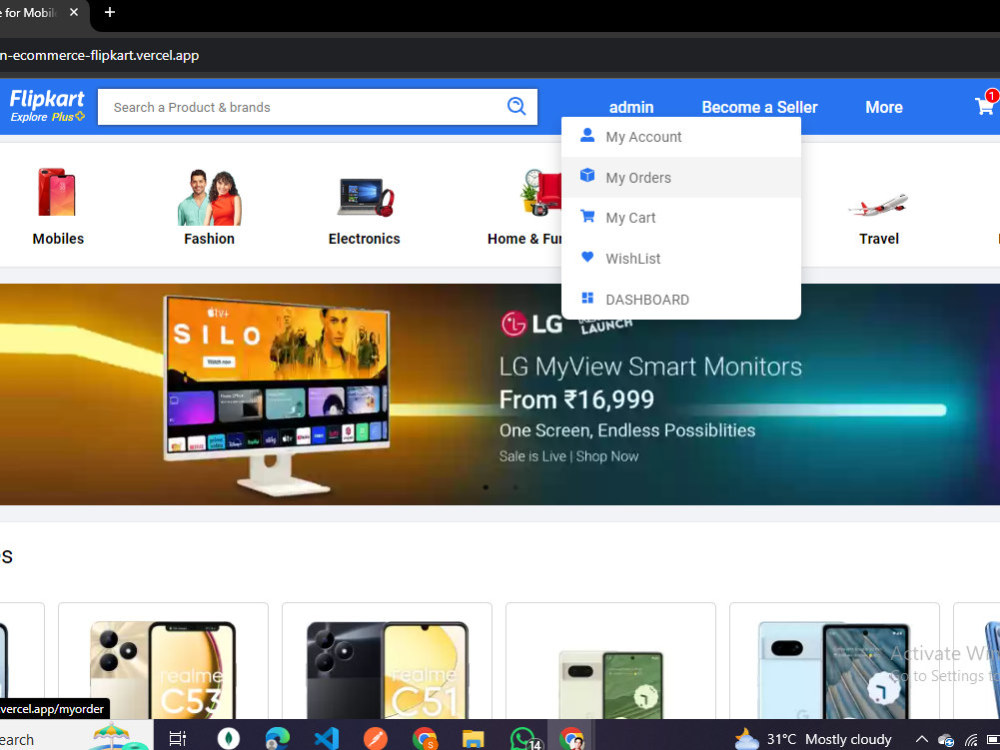
Task: Open the realme C53 product card
Action: (x=163, y=661)
